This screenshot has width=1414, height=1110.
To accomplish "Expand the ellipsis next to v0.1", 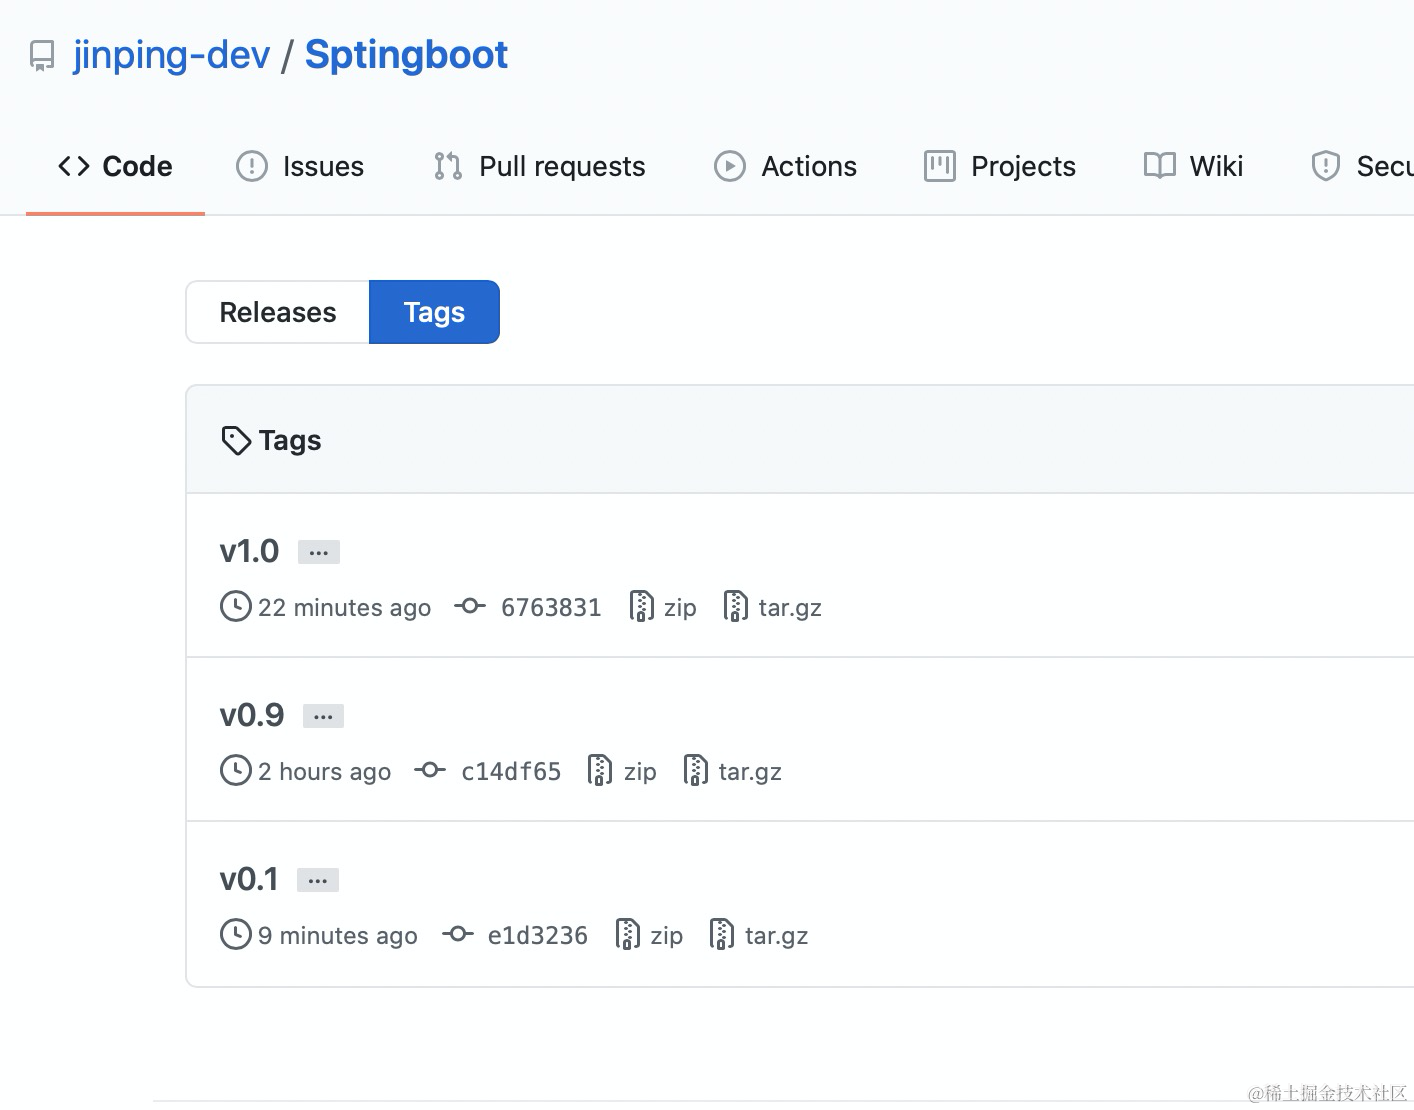I will pos(318,880).
